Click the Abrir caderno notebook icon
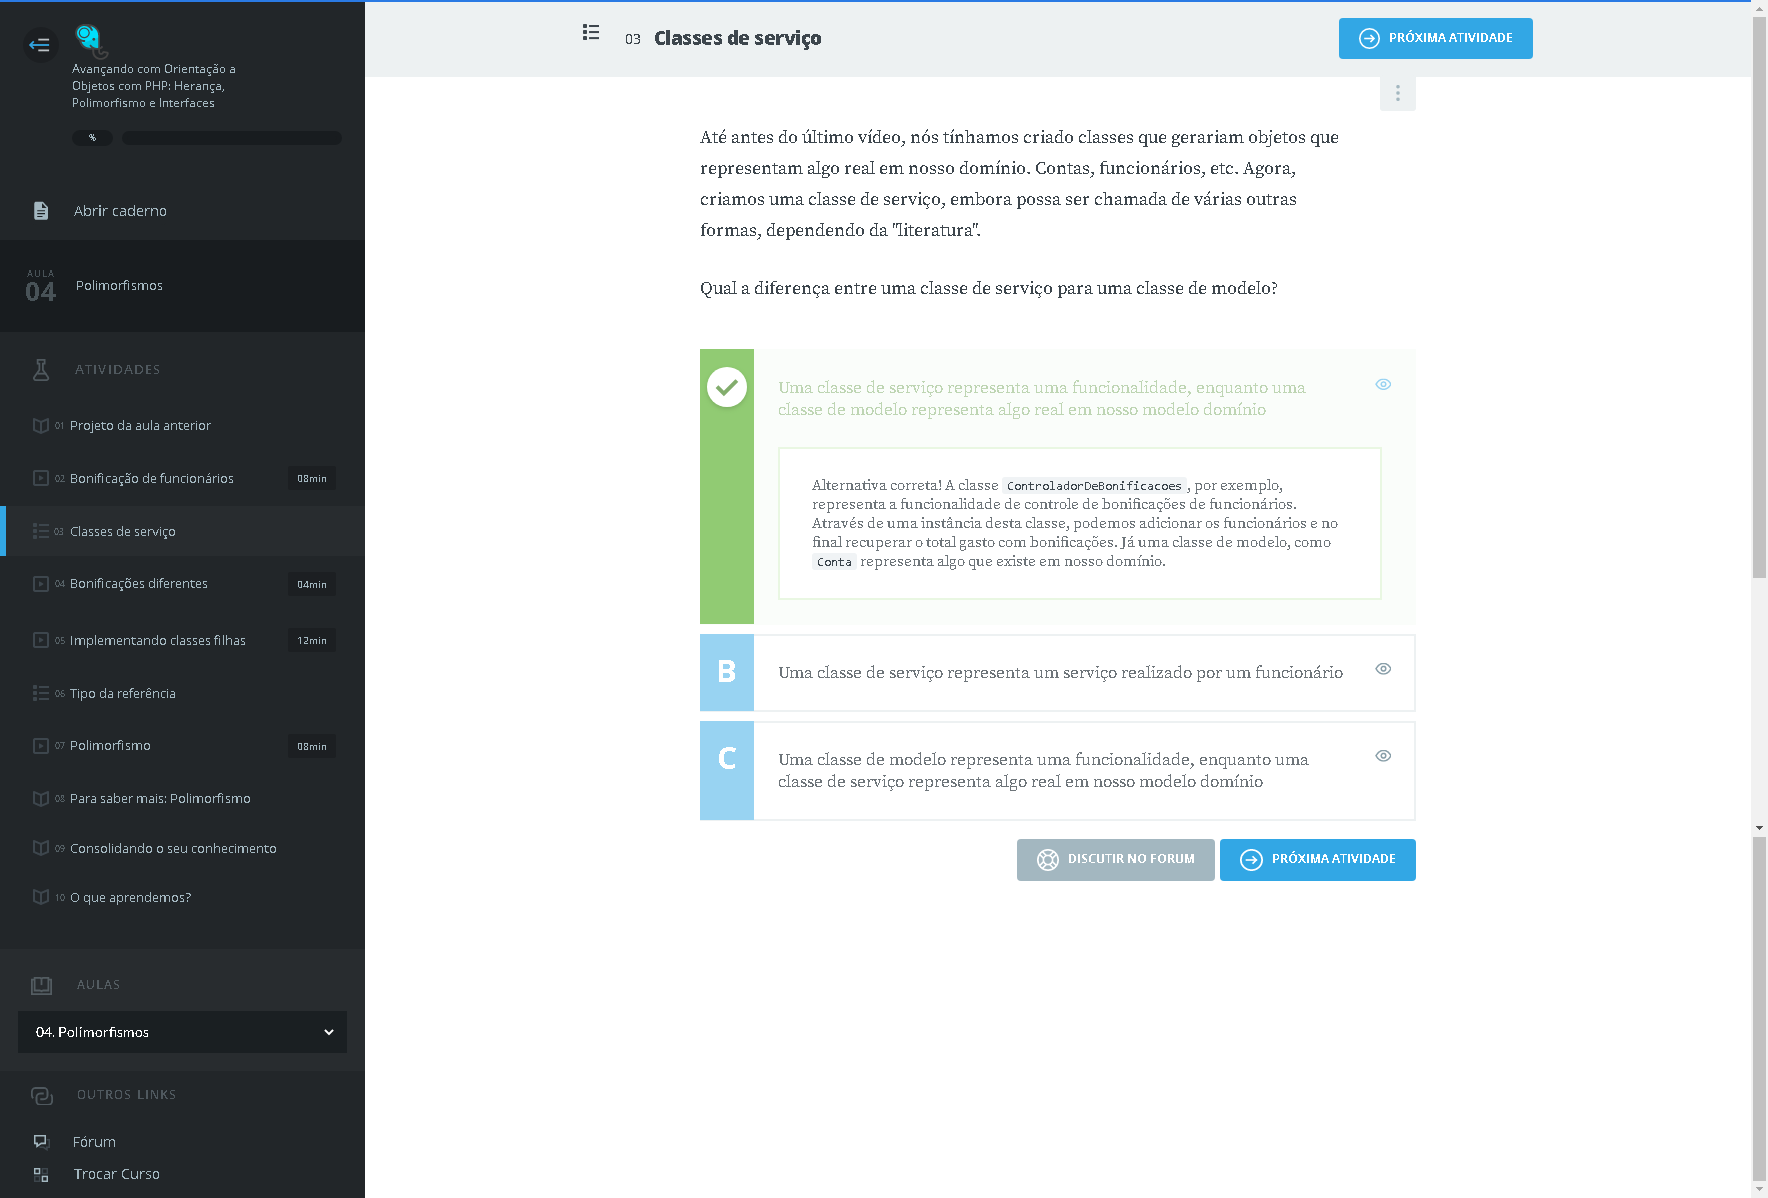 pyautogui.click(x=41, y=211)
